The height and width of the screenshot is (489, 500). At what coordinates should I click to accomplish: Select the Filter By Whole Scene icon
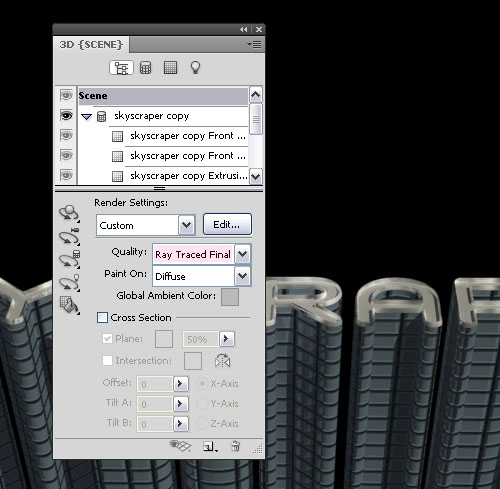[x=121, y=68]
